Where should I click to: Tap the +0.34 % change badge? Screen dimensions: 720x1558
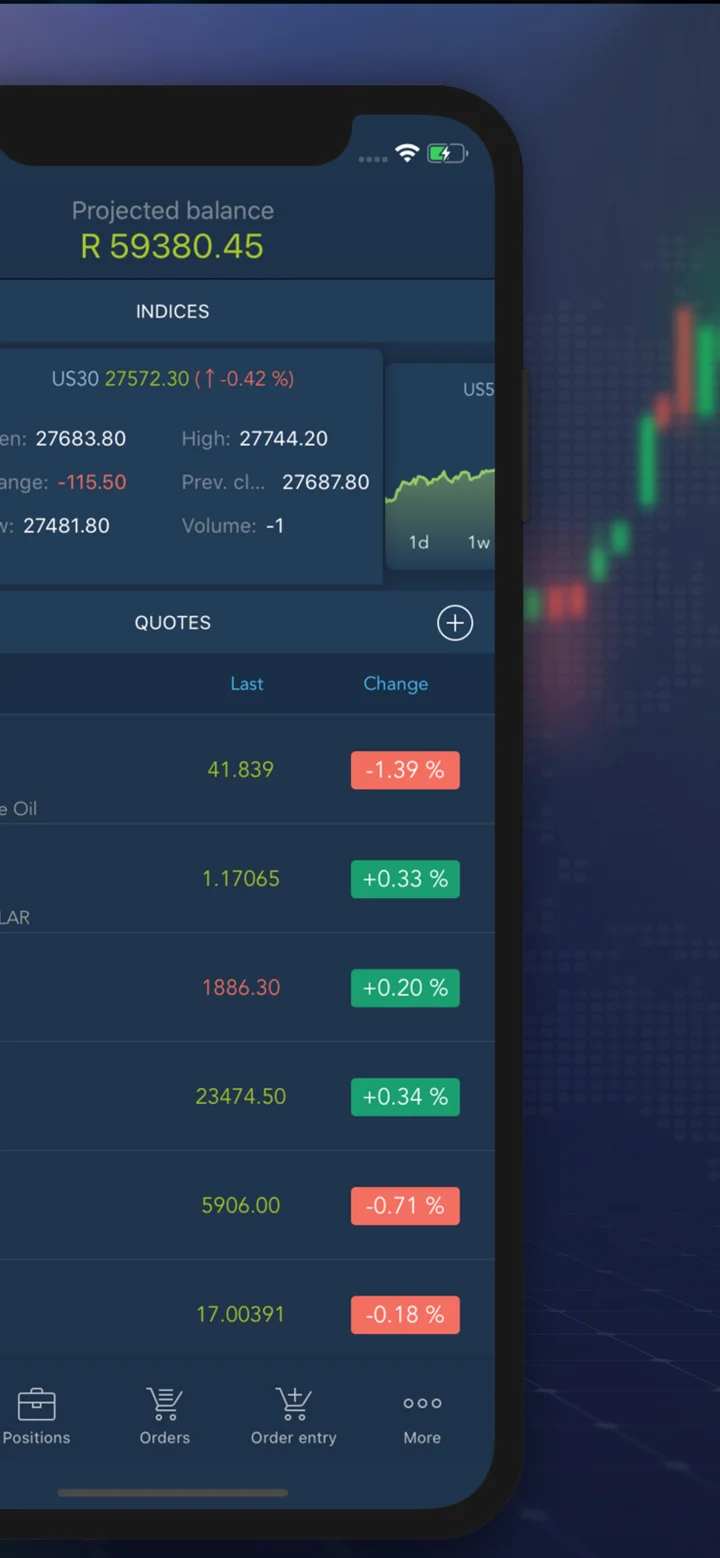[405, 1097]
